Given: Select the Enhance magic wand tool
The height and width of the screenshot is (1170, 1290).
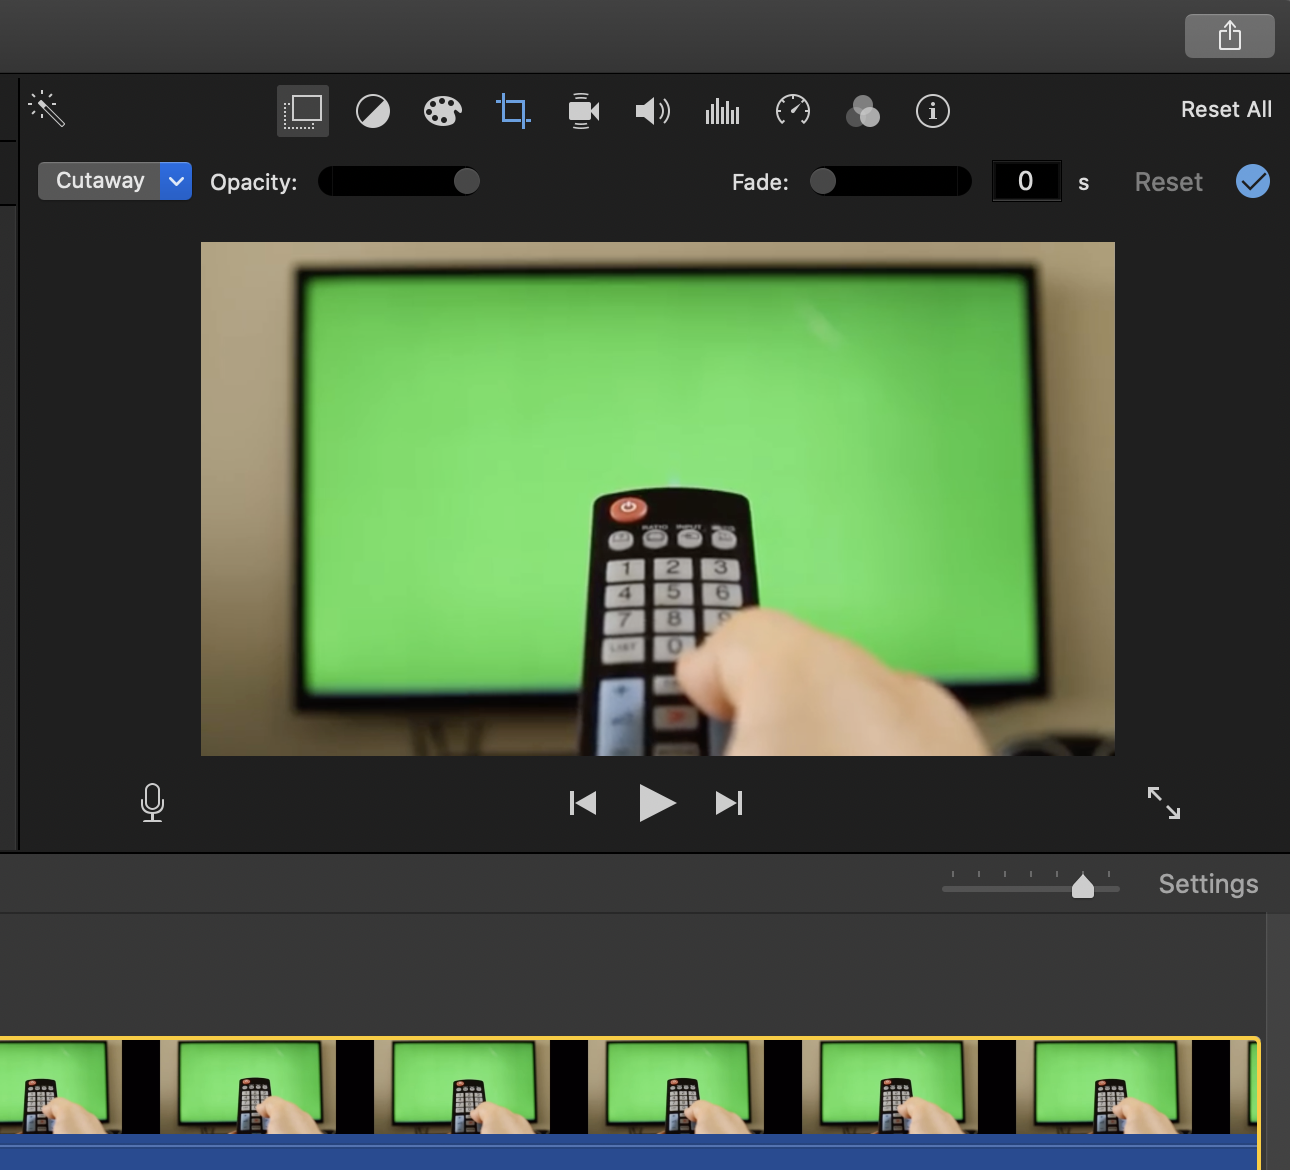Looking at the screenshot, I should pos(47,108).
